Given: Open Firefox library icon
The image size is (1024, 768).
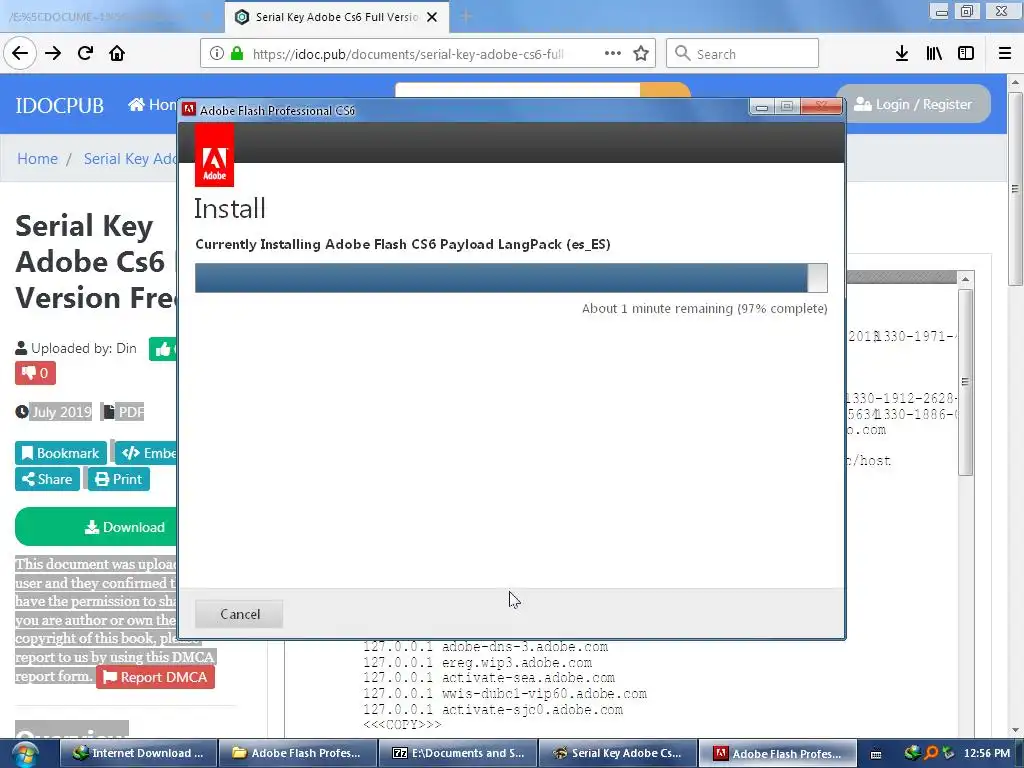Looking at the screenshot, I should (934, 54).
